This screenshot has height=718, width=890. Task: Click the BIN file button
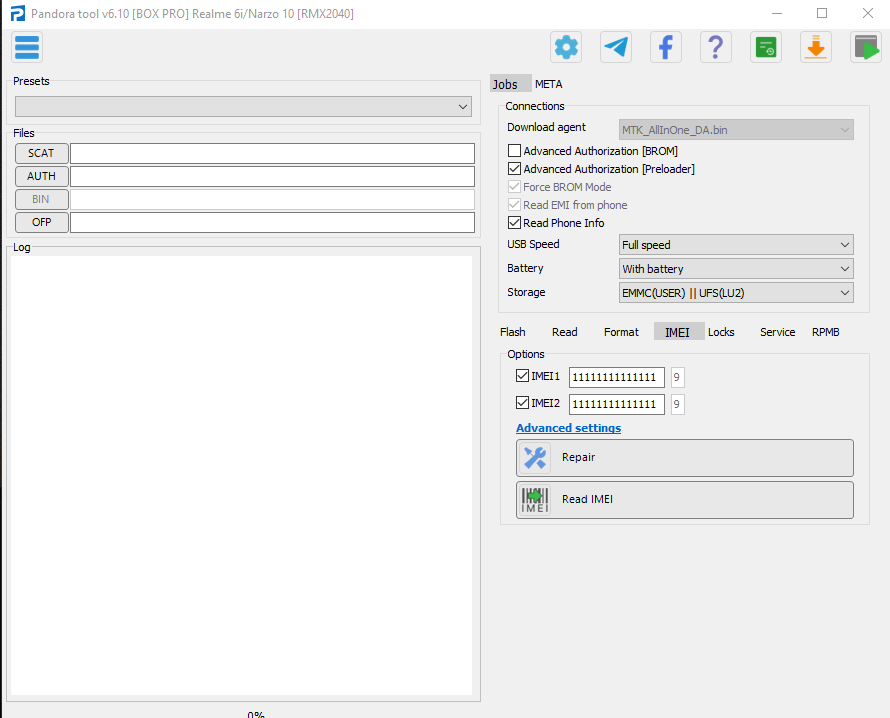[x=41, y=199]
